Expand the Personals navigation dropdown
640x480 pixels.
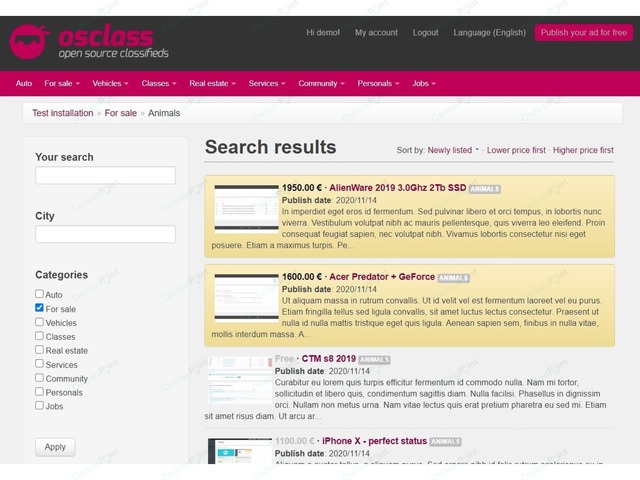click(378, 84)
